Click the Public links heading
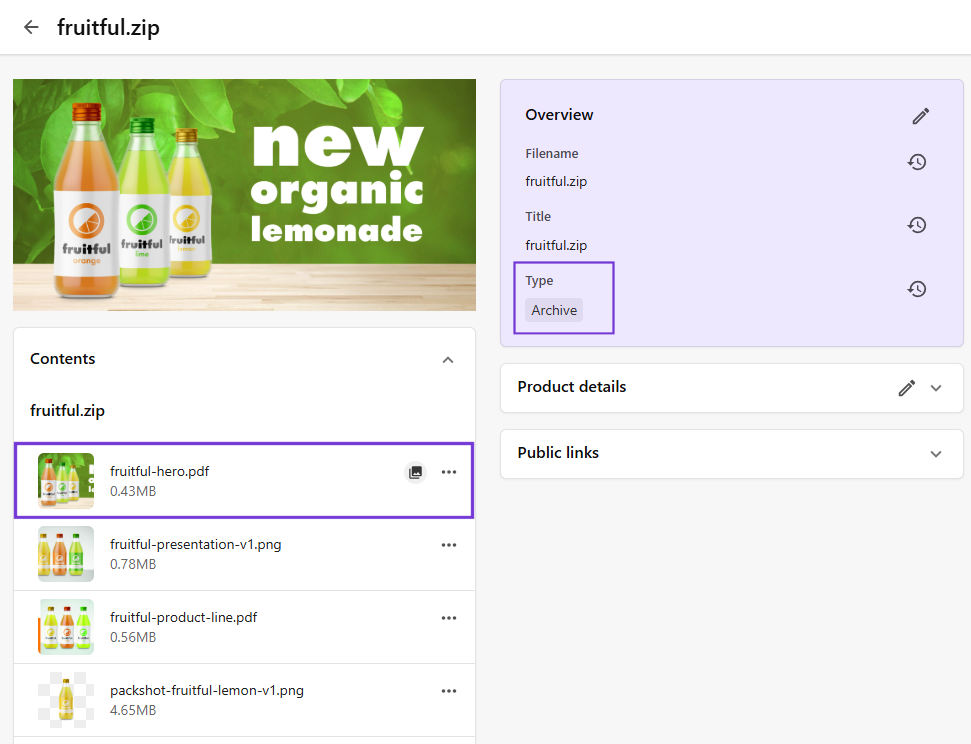Image resolution: width=971 pixels, height=744 pixels. pos(558,453)
